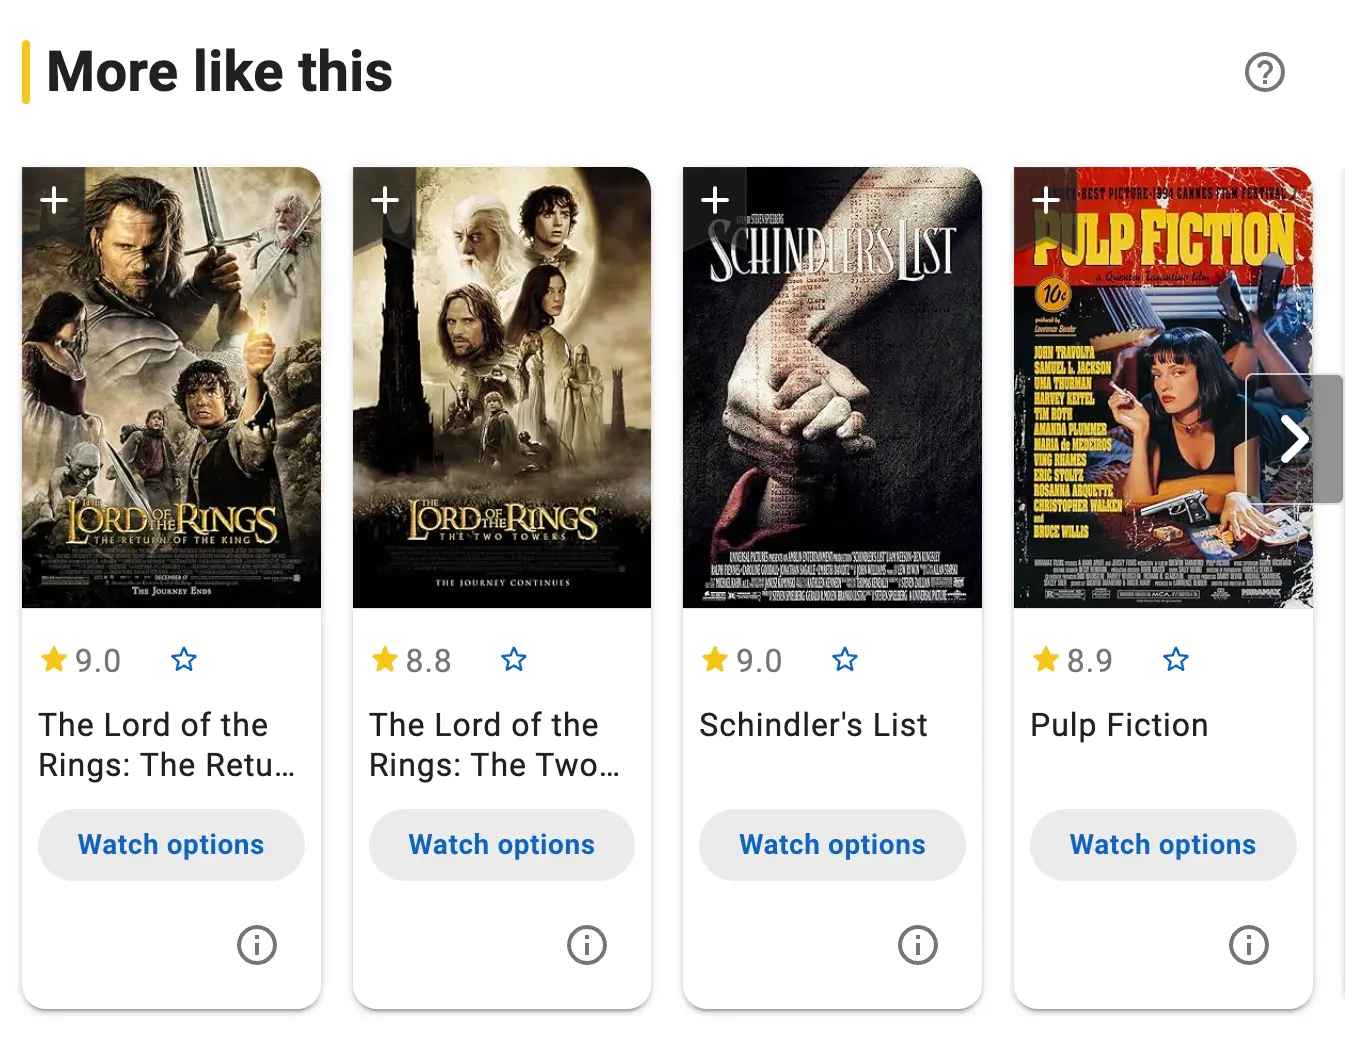Open the help icon beside More like this

click(1264, 72)
